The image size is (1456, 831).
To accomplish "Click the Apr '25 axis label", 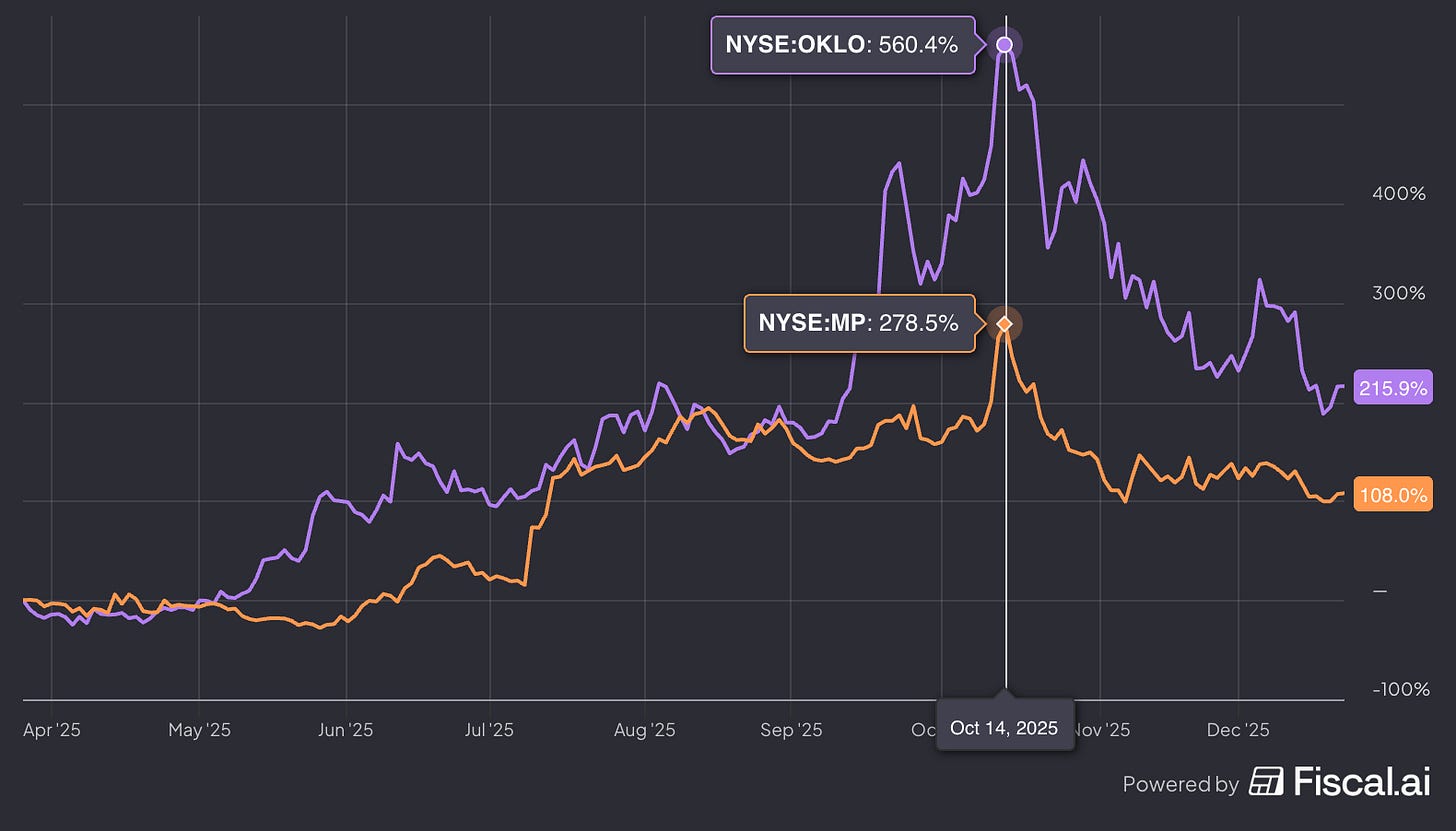I will (51, 730).
